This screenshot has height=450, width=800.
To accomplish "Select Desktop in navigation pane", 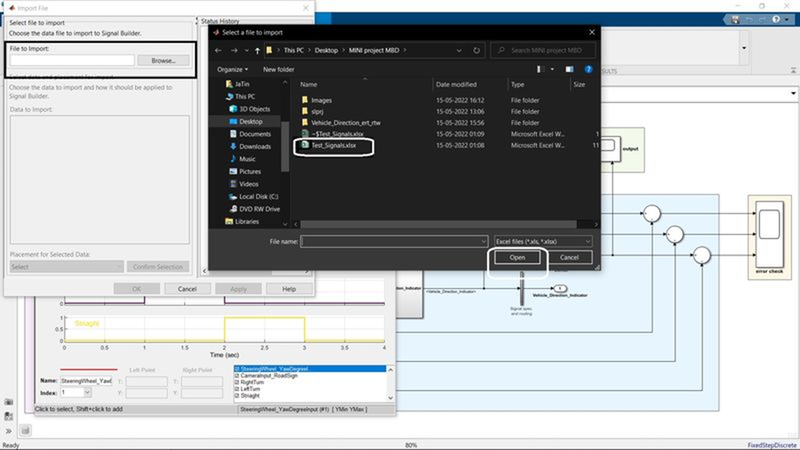I will pyautogui.click(x=251, y=121).
